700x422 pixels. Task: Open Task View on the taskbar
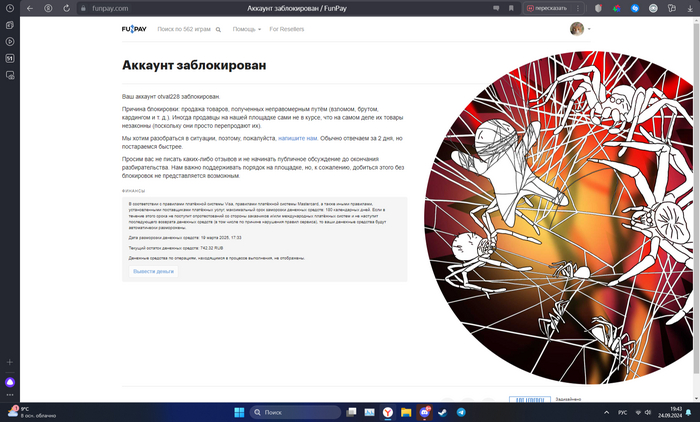point(351,412)
